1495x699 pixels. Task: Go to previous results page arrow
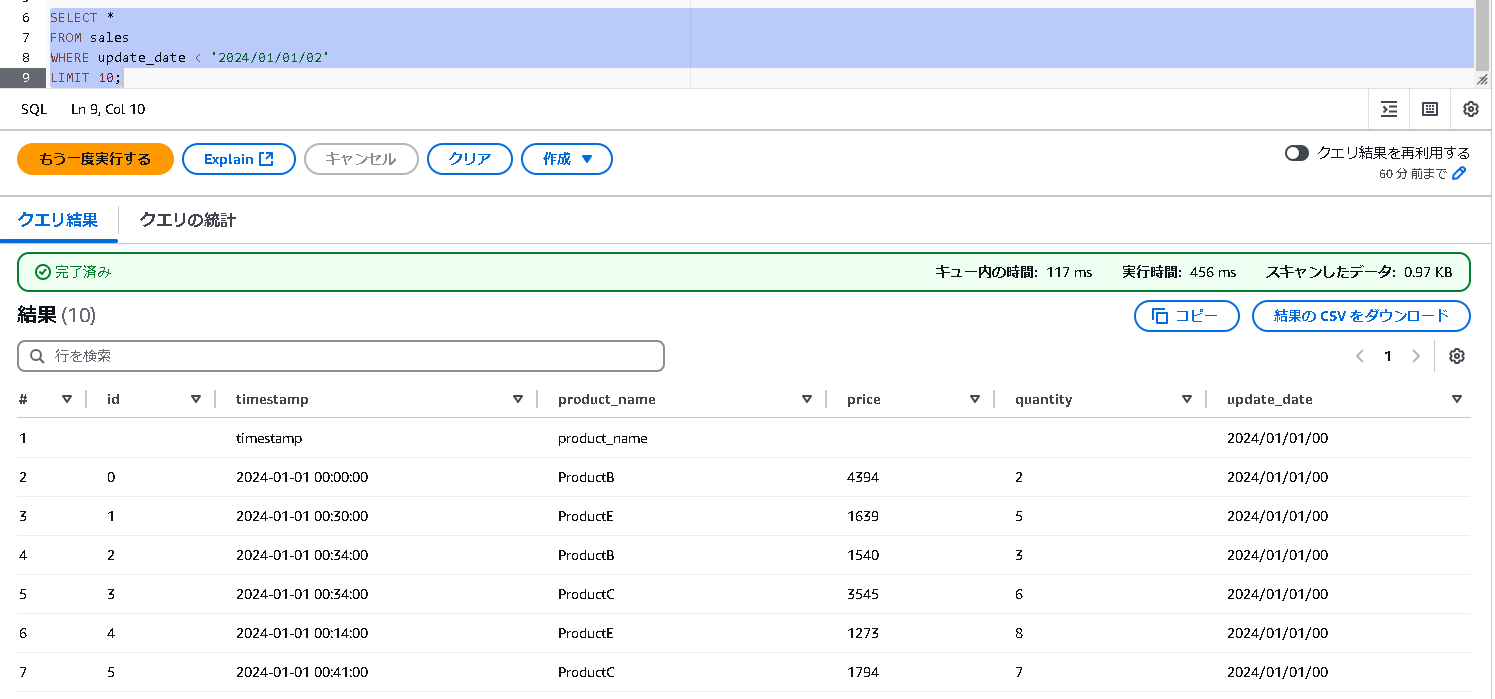tap(1360, 356)
